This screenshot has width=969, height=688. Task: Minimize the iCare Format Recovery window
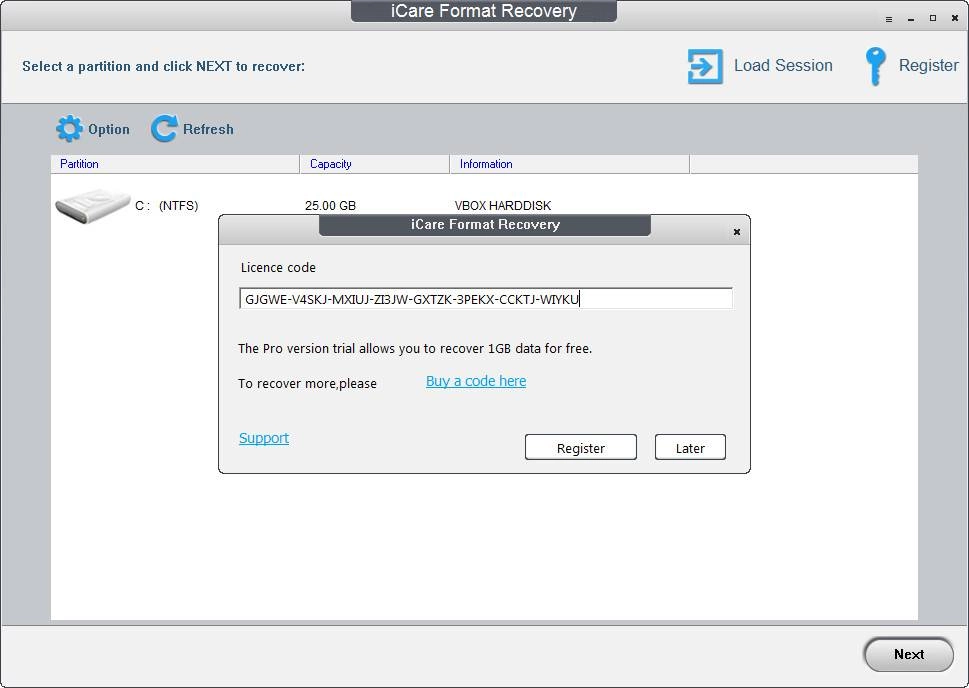[x=911, y=19]
